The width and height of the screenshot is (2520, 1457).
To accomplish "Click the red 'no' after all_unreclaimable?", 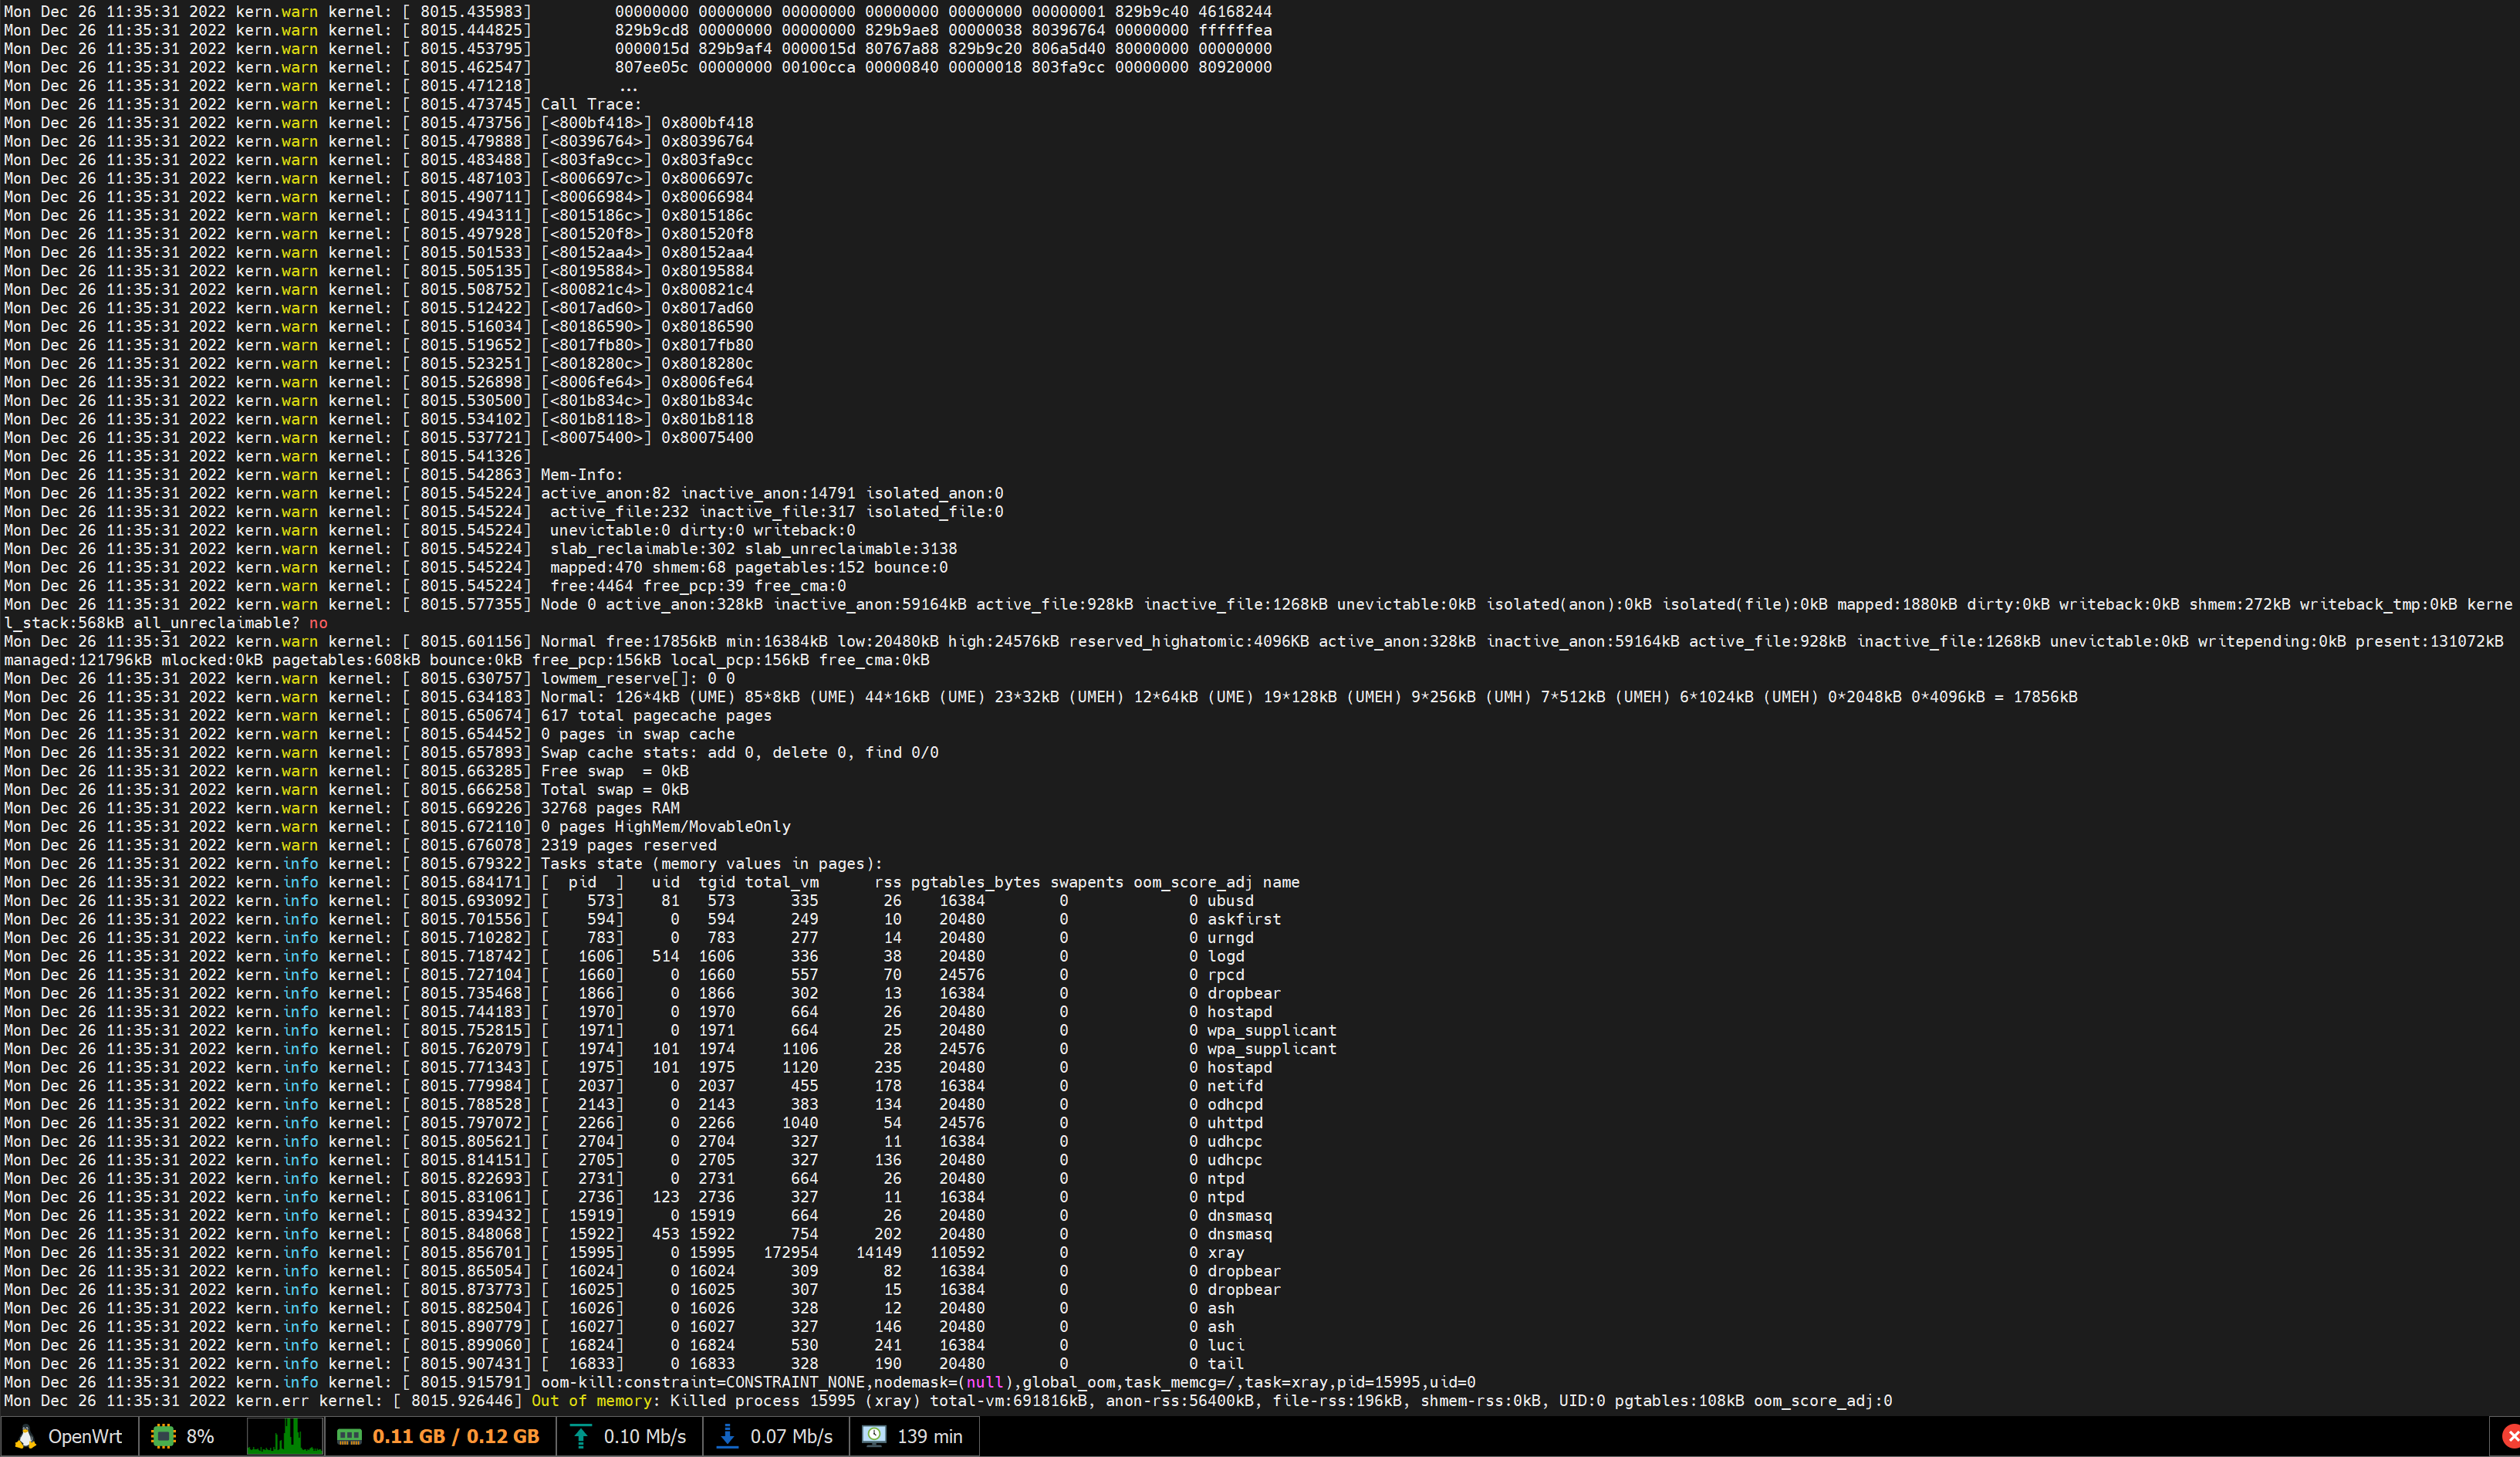I will pos(318,623).
